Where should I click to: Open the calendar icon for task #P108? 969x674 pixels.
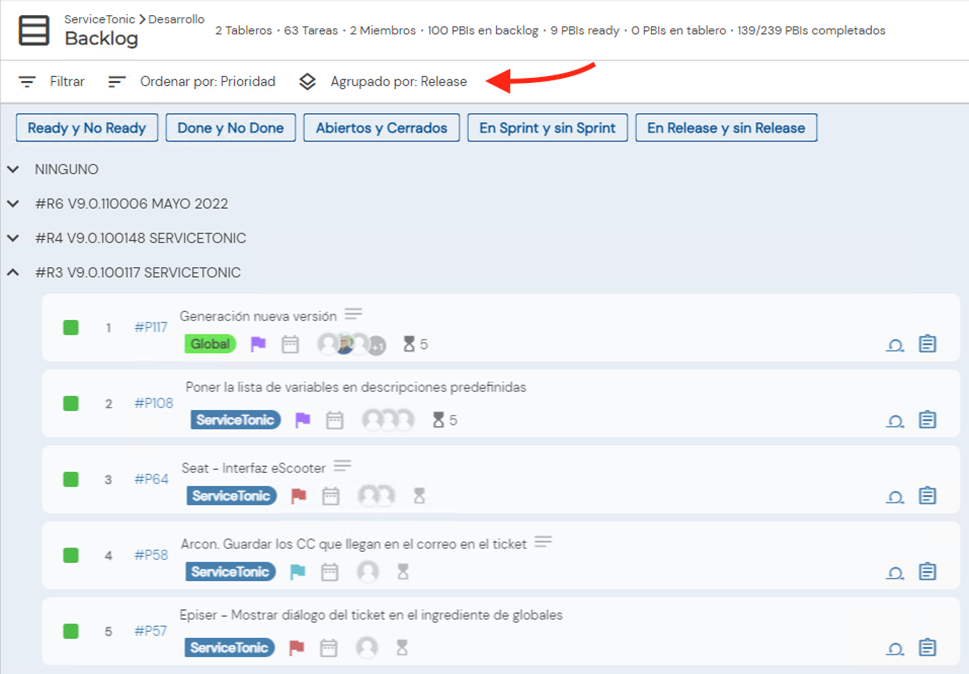pyautogui.click(x=335, y=420)
